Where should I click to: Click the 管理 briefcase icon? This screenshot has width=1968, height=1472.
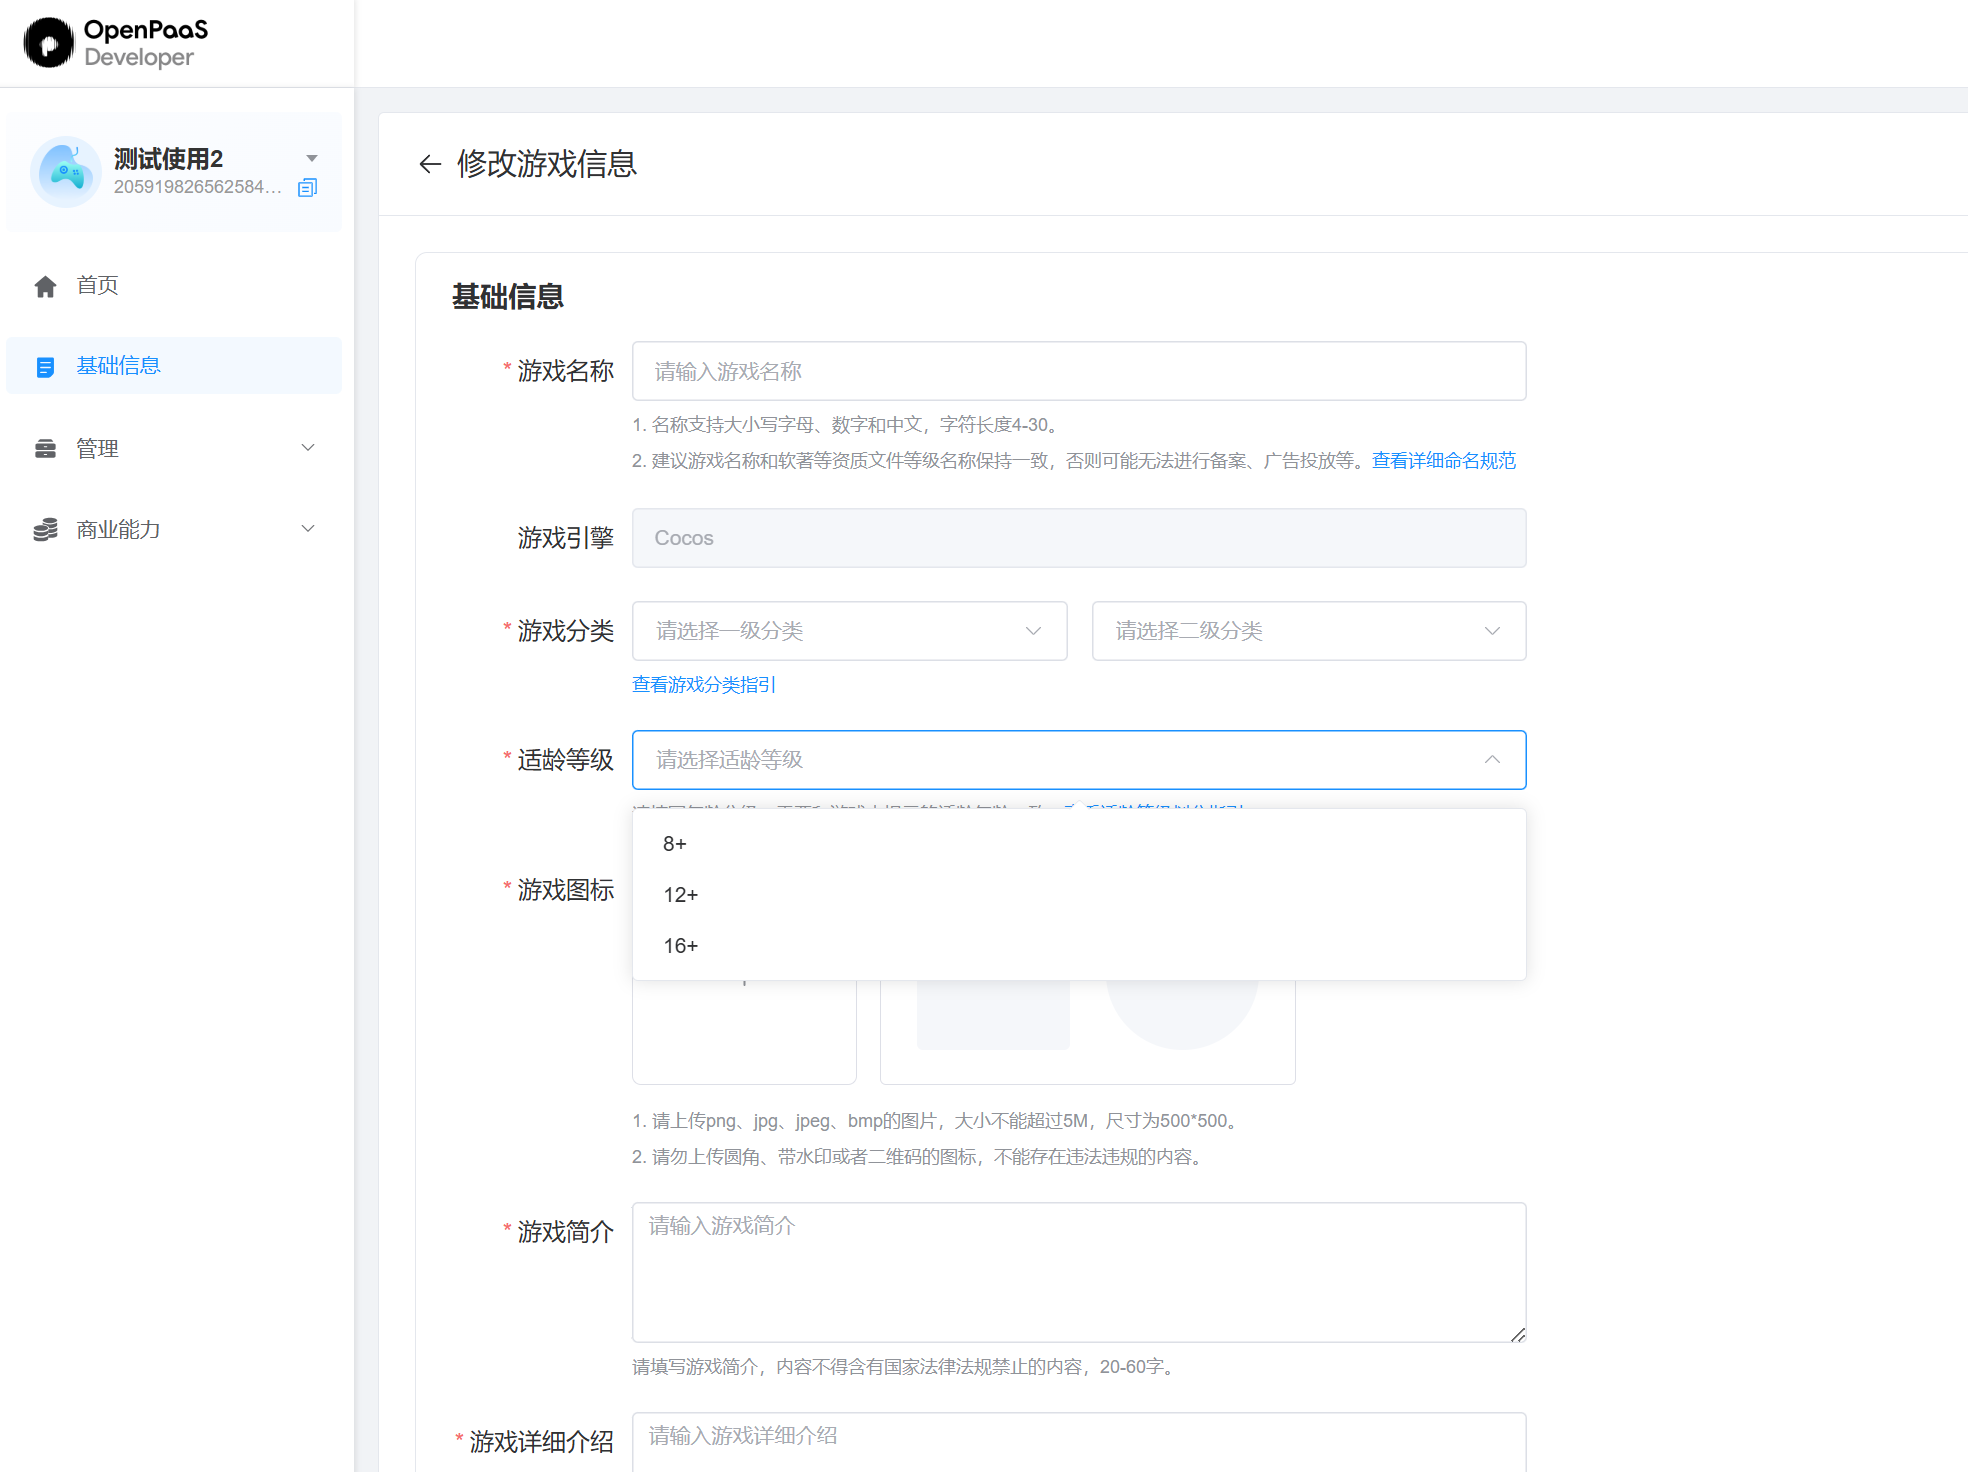tap(45, 449)
